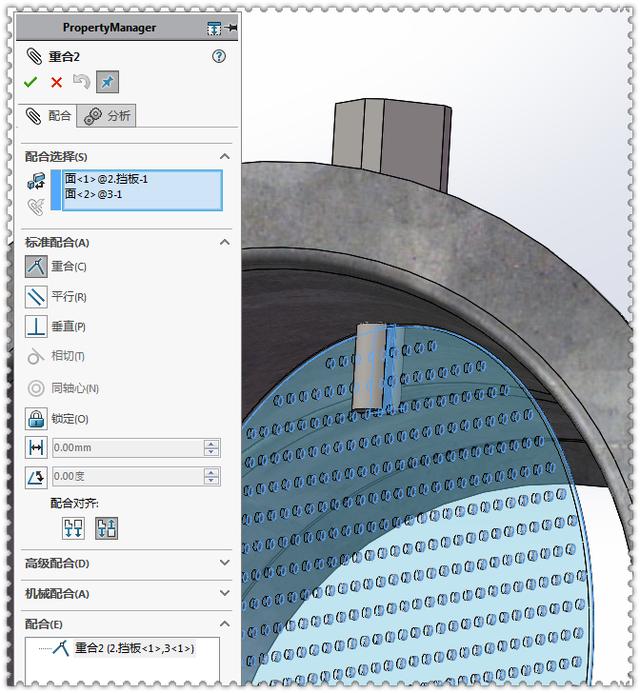The width and height of the screenshot is (640, 693).
Task: Click the multiple mate mode icon
Action: [36, 206]
